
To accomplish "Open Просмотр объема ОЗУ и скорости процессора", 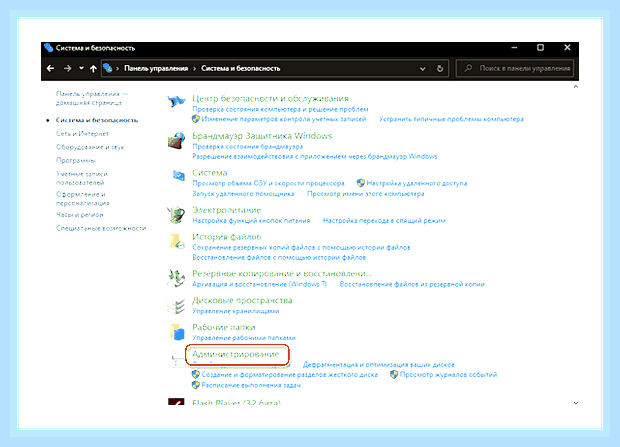I will [268, 183].
